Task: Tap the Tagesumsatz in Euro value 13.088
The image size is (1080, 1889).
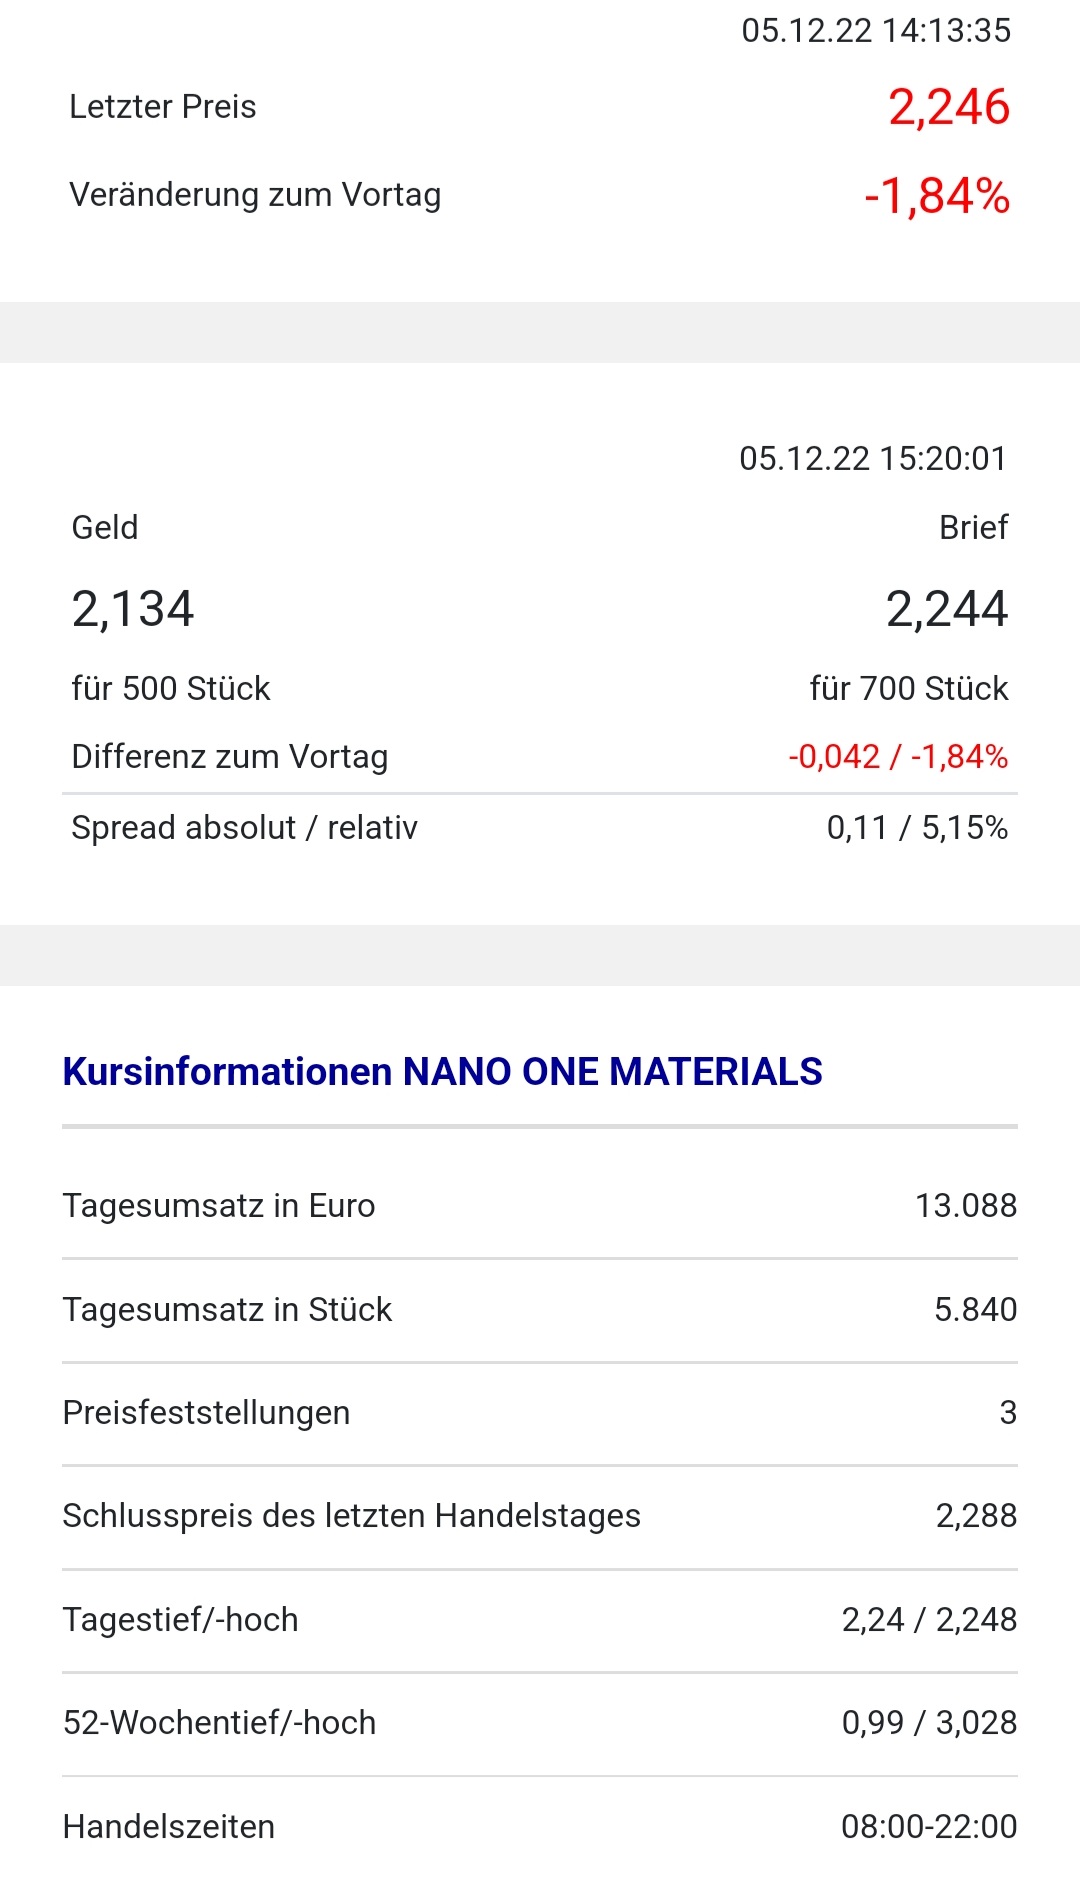Action: click(x=965, y=1206)
